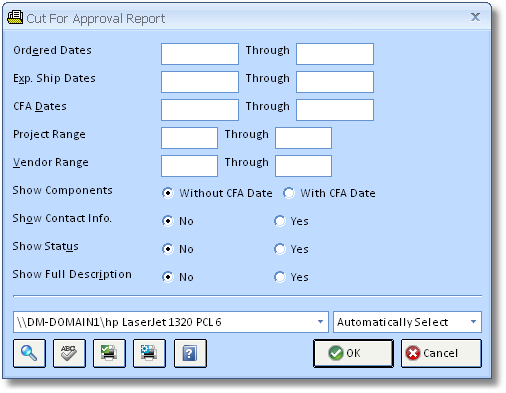Click the Cancel button
506x393 pixels.
coord(441,353)
